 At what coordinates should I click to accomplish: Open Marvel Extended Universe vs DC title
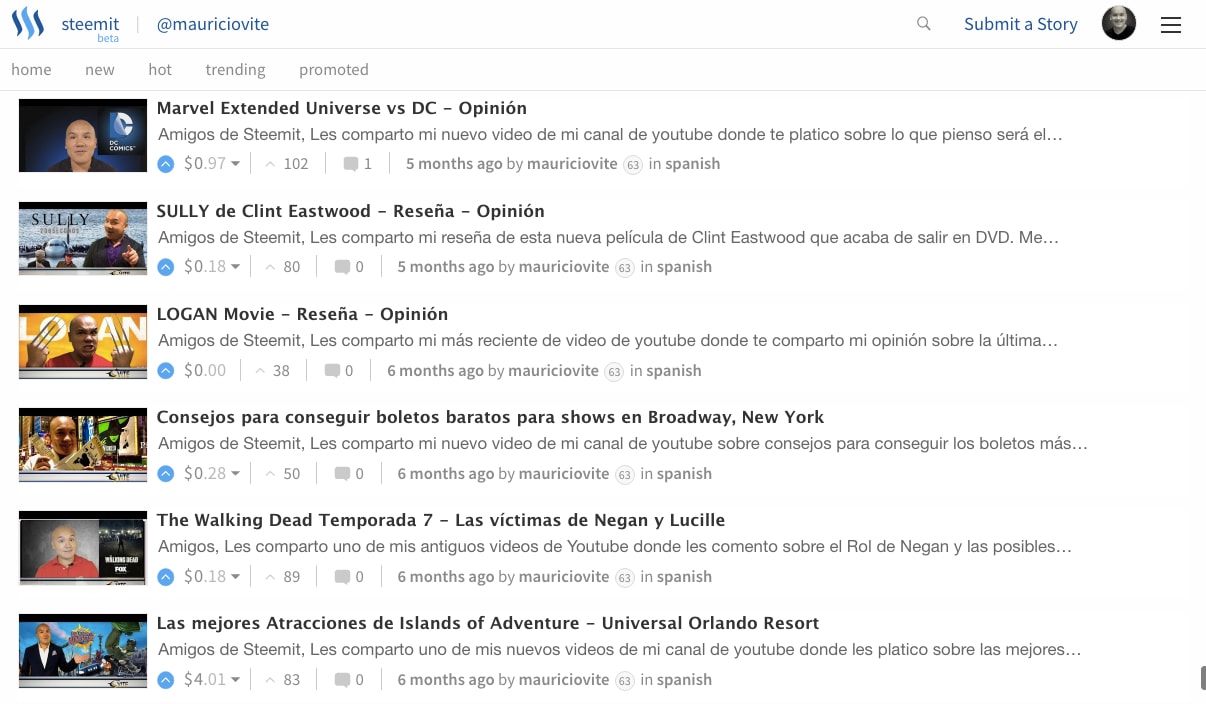coord(342,108)
